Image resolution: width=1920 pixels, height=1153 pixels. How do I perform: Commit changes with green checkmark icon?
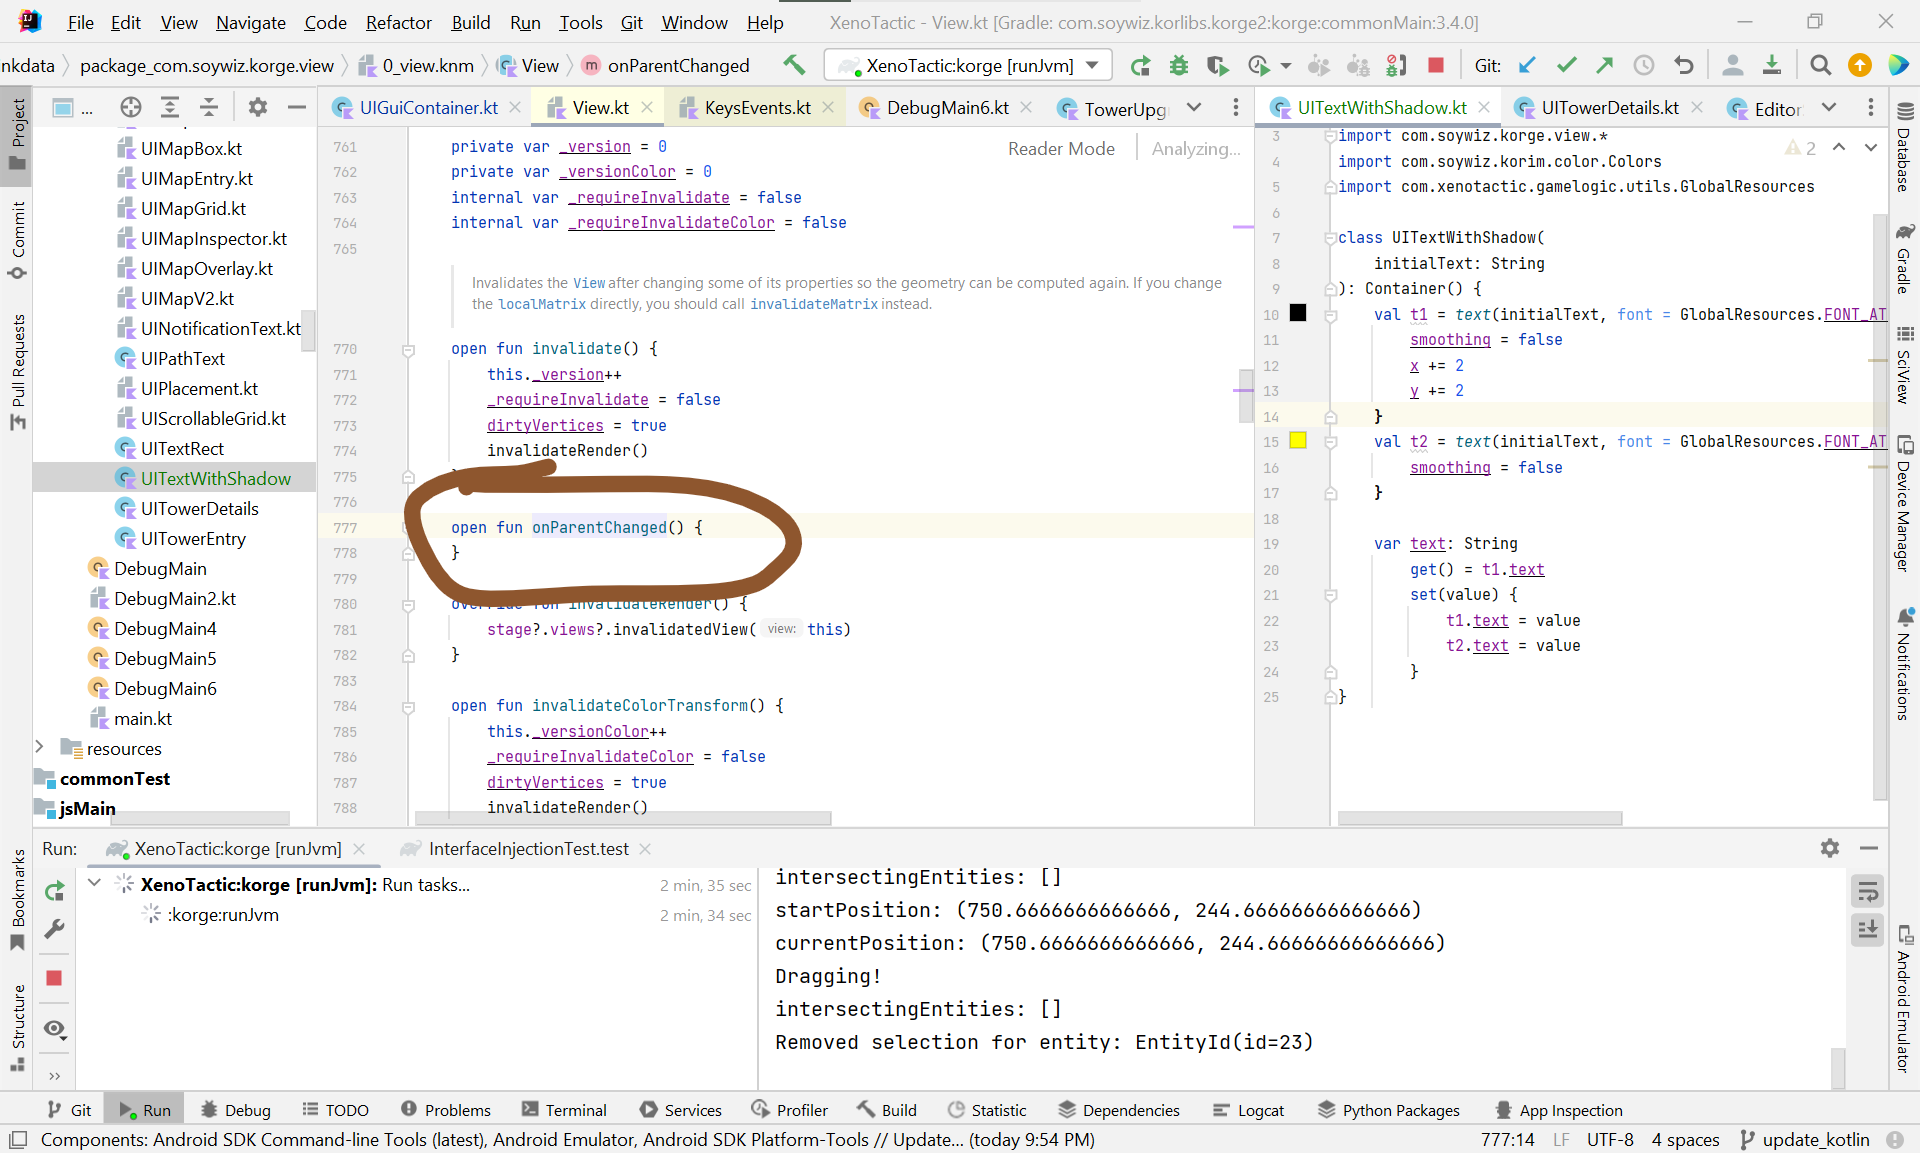click(x=1566, y=66)
